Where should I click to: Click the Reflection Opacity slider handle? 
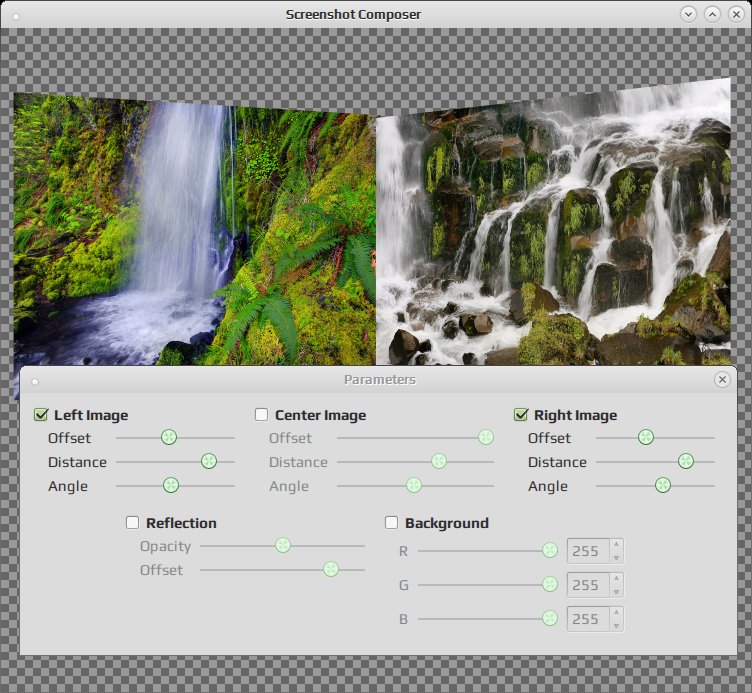coord(283,545)
